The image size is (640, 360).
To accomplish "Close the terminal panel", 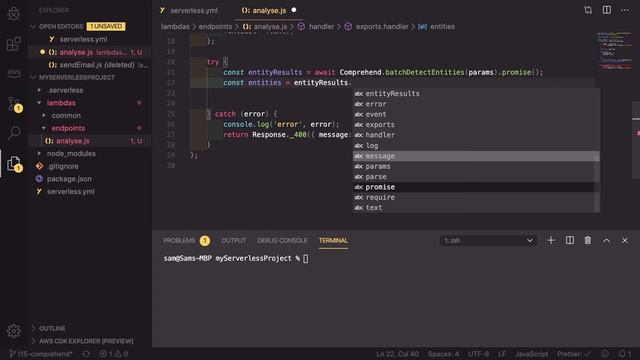I will click(624, 241).
